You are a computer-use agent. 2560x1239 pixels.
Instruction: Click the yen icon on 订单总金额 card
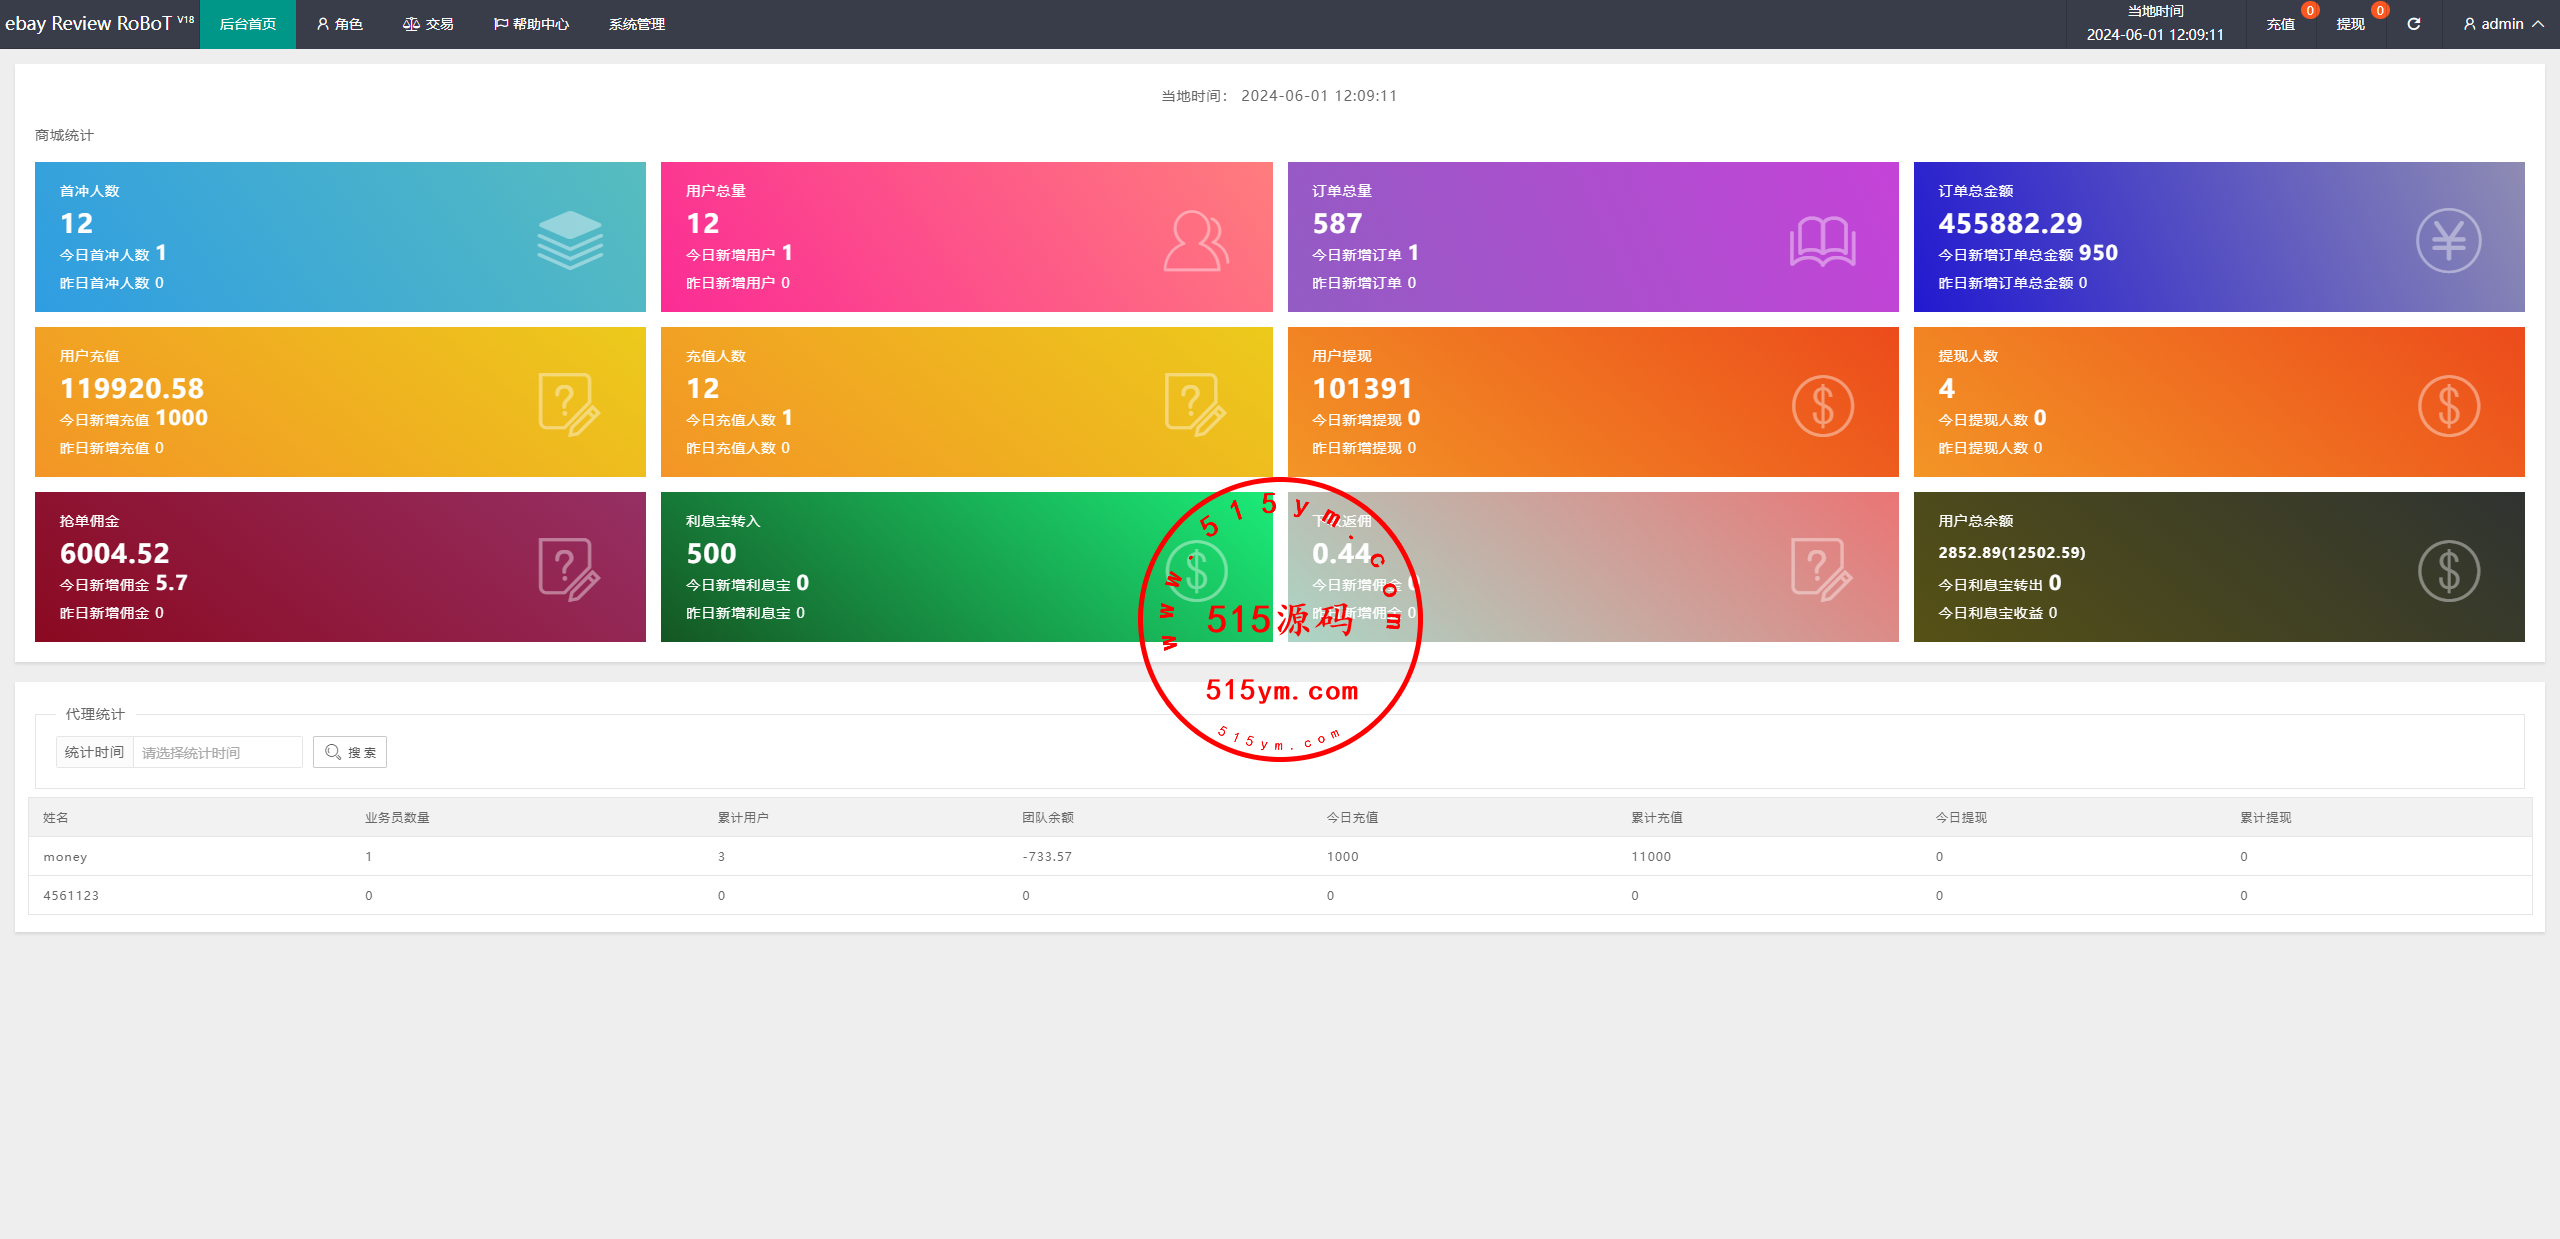[x=2448, y=240]
